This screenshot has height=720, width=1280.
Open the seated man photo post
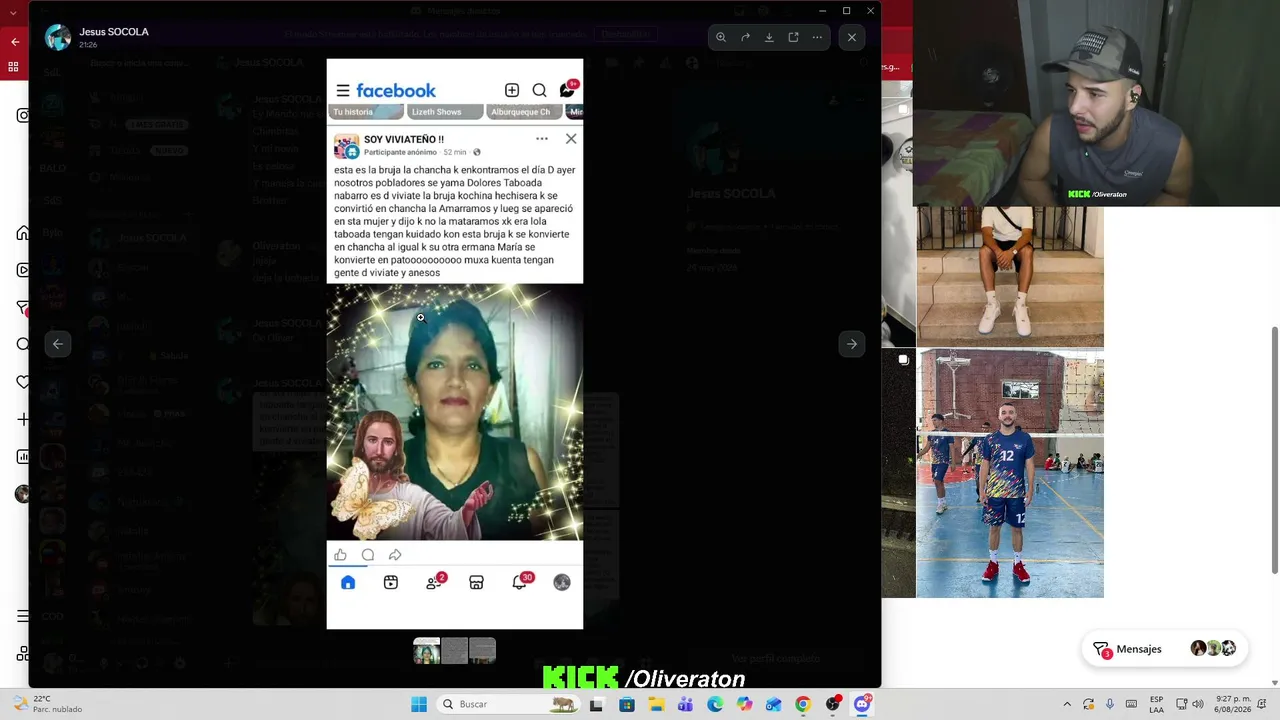click(x=1010, y=276)
